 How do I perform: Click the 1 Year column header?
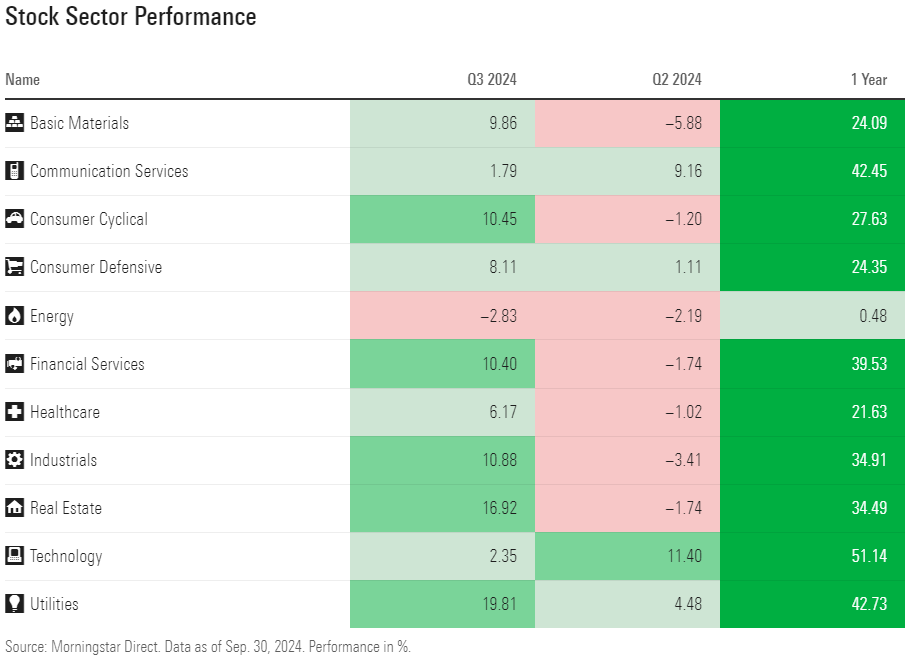pos(868,80)
